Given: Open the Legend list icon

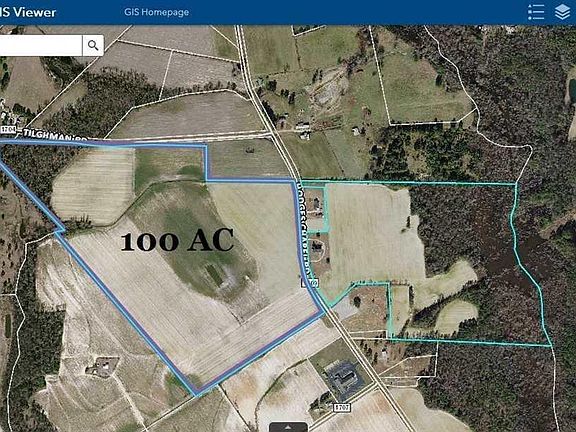Looking at the screenshot, I should coord(536,12).
